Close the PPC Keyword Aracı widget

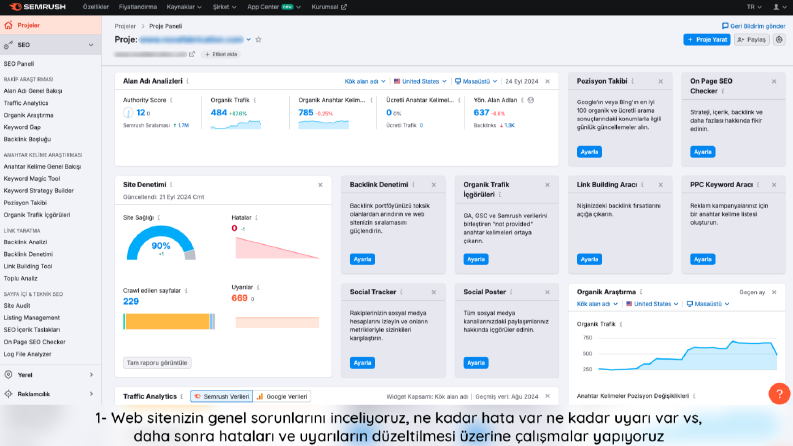pyautogui.click(x=774, y=185)
